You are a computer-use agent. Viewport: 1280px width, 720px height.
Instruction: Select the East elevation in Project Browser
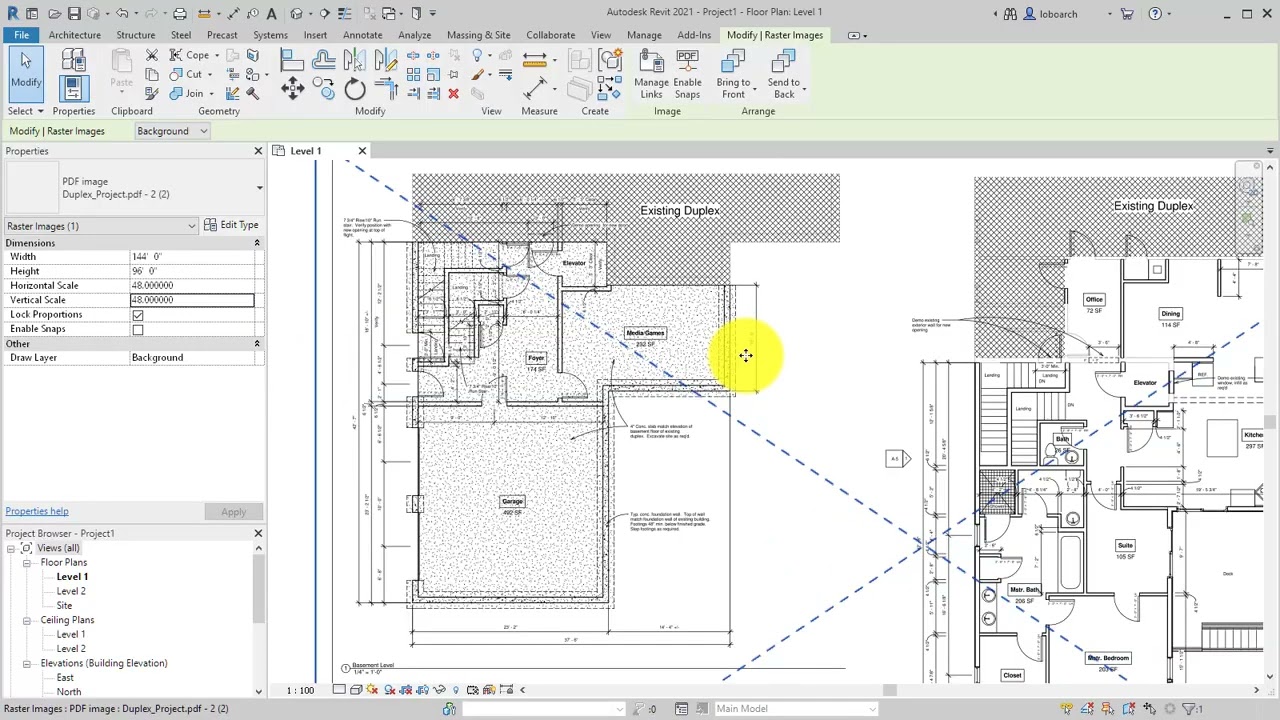tap(65, 678)
